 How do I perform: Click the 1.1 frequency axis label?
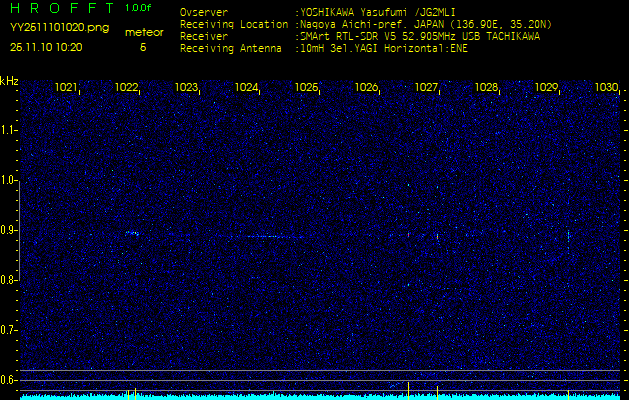point(9,130)
